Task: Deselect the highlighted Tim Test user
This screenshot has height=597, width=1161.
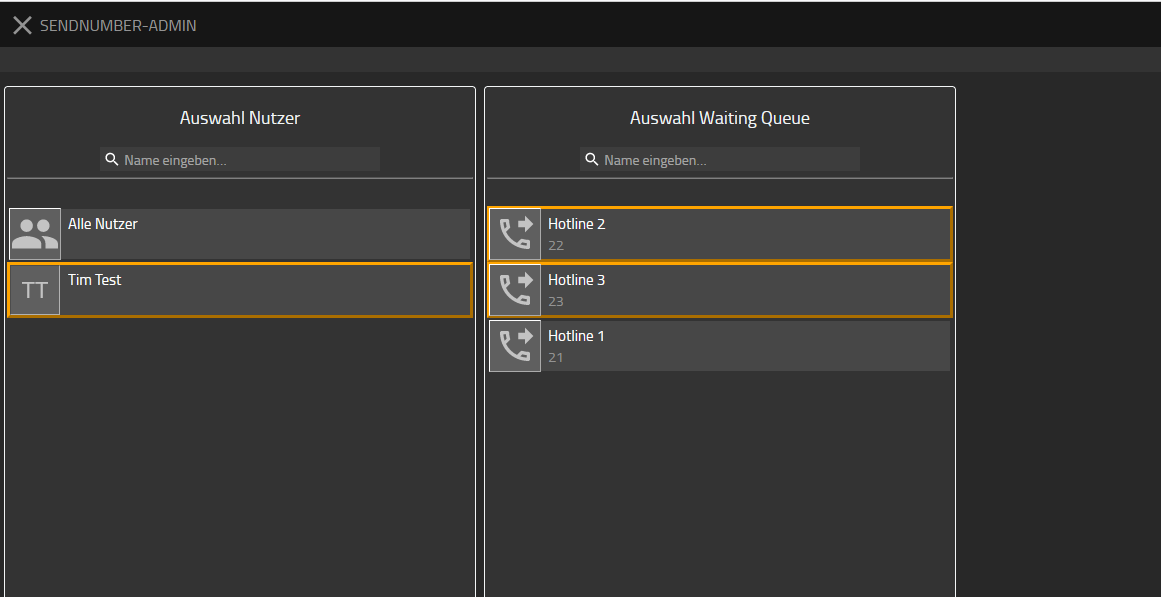Action: pos(240,290)
